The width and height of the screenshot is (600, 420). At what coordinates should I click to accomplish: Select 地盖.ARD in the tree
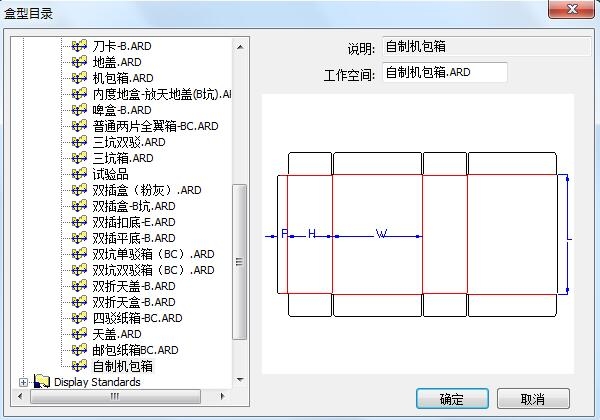(x=117, y=62)
